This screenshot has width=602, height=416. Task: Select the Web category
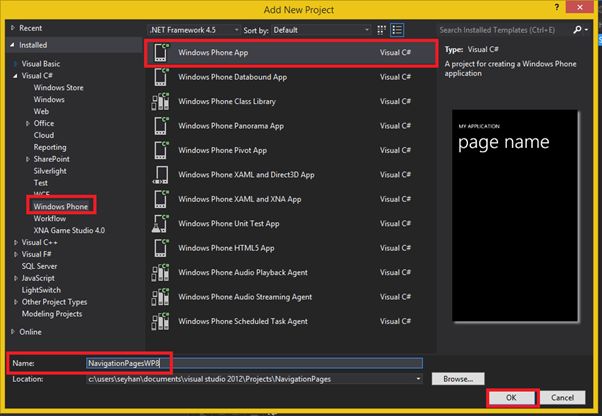coord(41,111)
